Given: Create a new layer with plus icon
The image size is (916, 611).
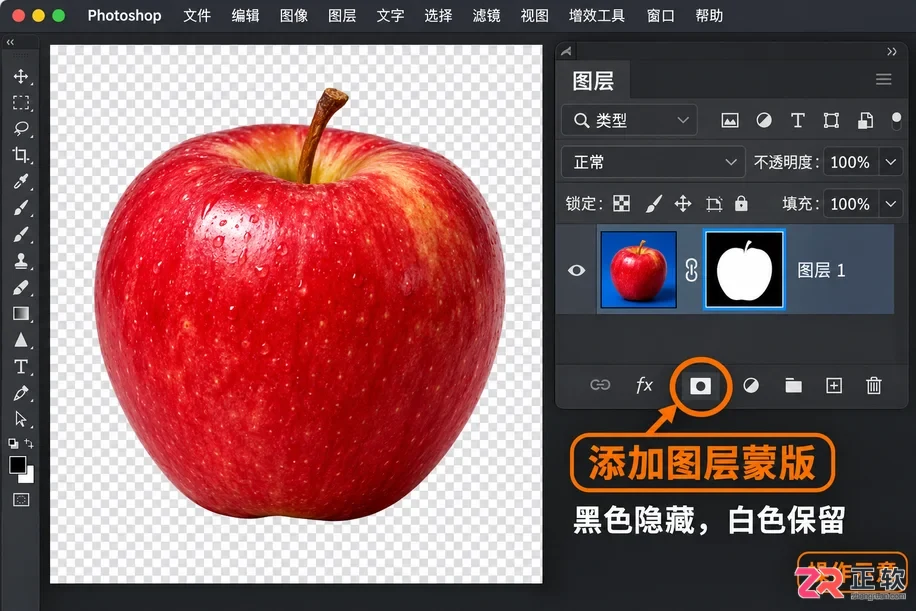Looking at the screenshot, I should click(834, 386).
